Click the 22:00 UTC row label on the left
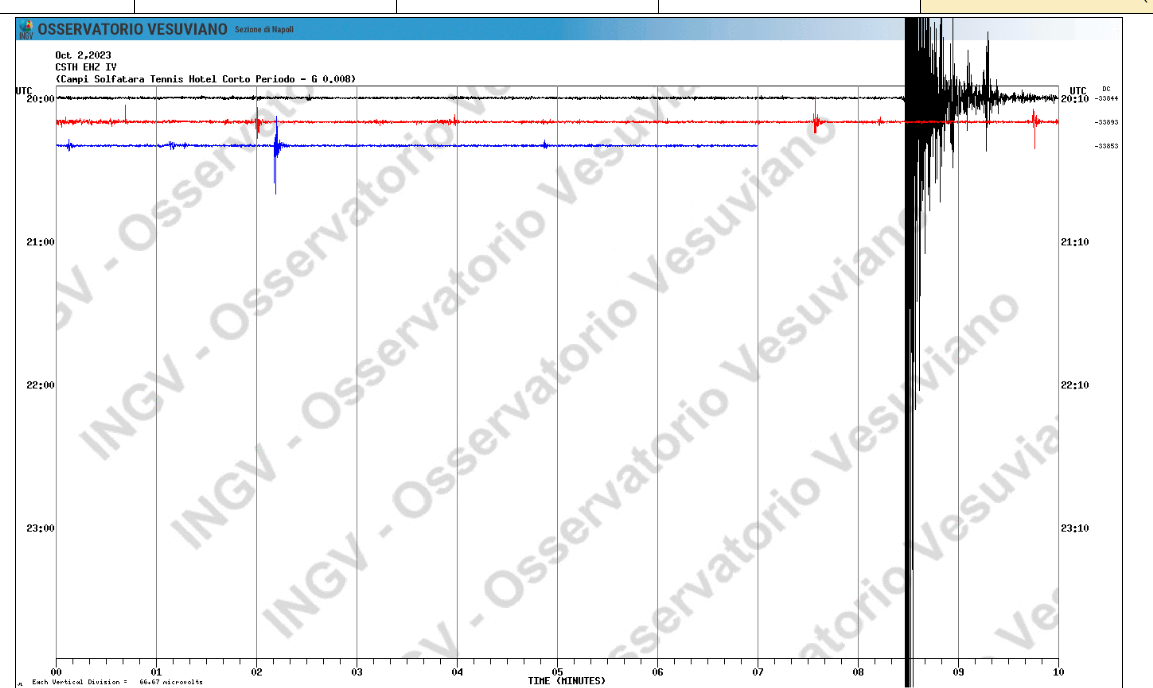Viewport: 1153px width, 688px height. (x=40, y=385)
